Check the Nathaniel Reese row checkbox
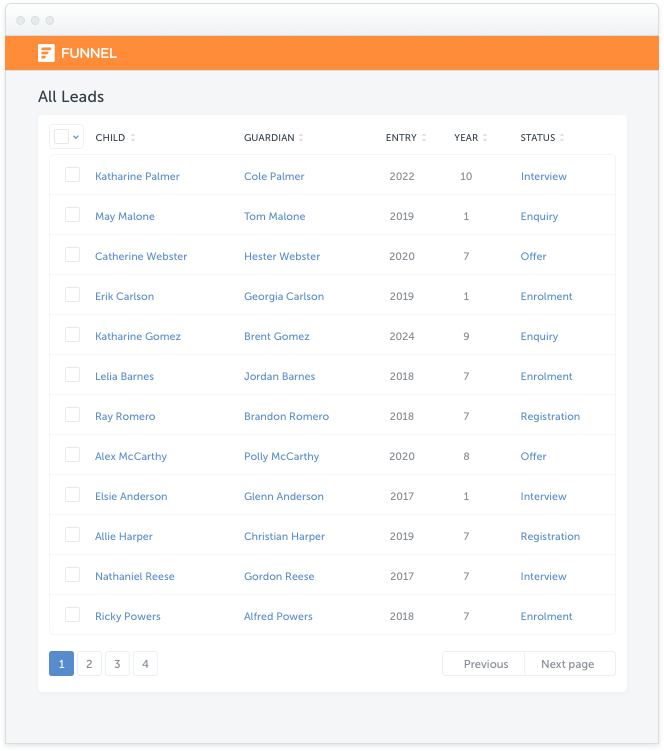 tap(72, 575)
